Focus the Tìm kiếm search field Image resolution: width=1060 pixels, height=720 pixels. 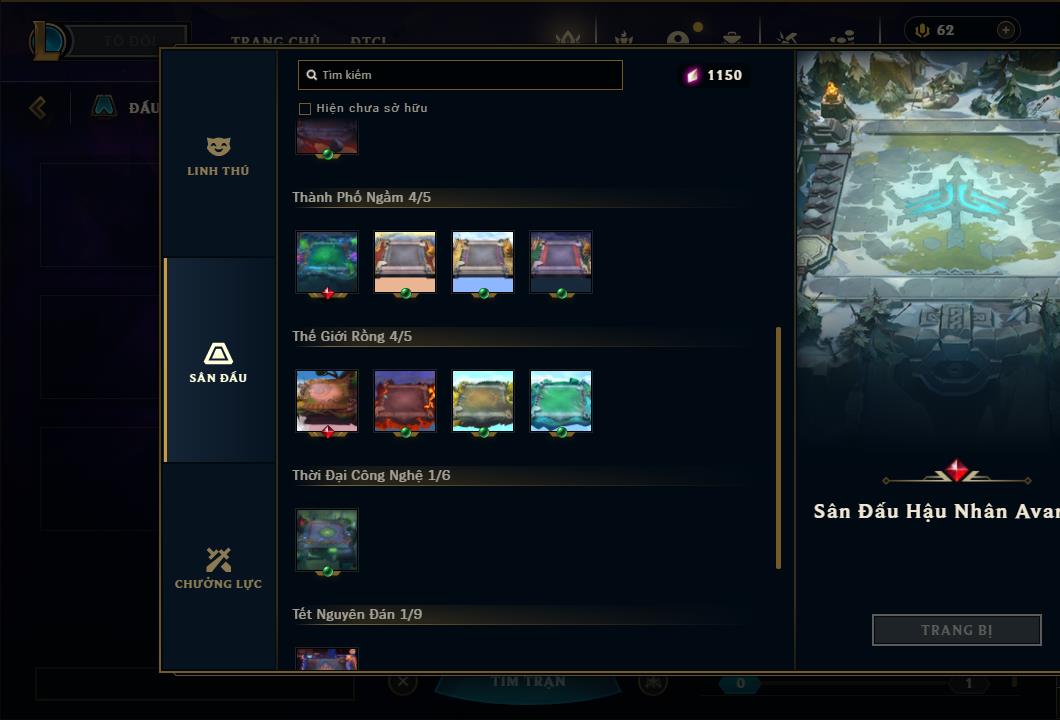tap(460, 75)
